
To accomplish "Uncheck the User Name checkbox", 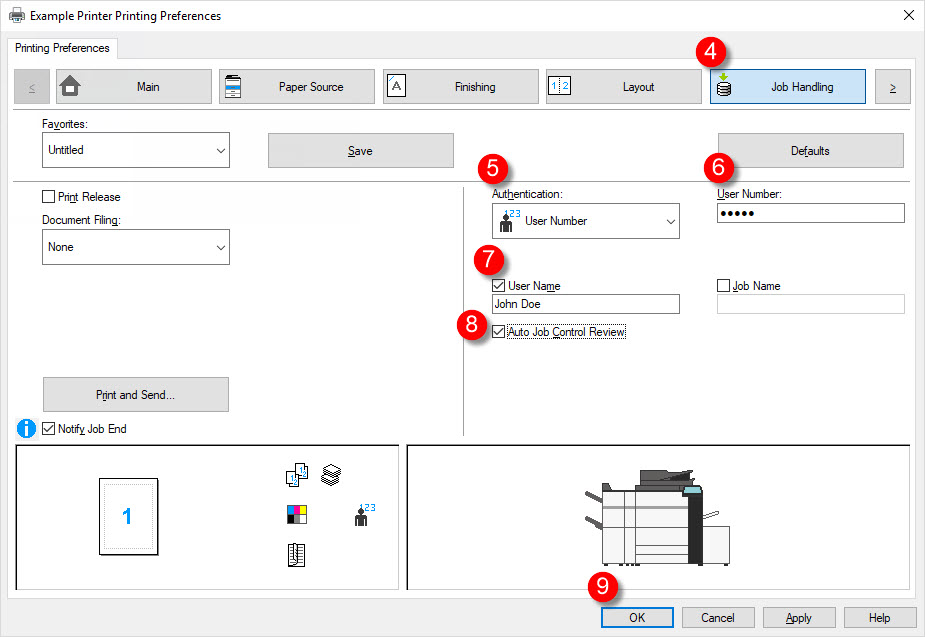I will tap(498, 286).
